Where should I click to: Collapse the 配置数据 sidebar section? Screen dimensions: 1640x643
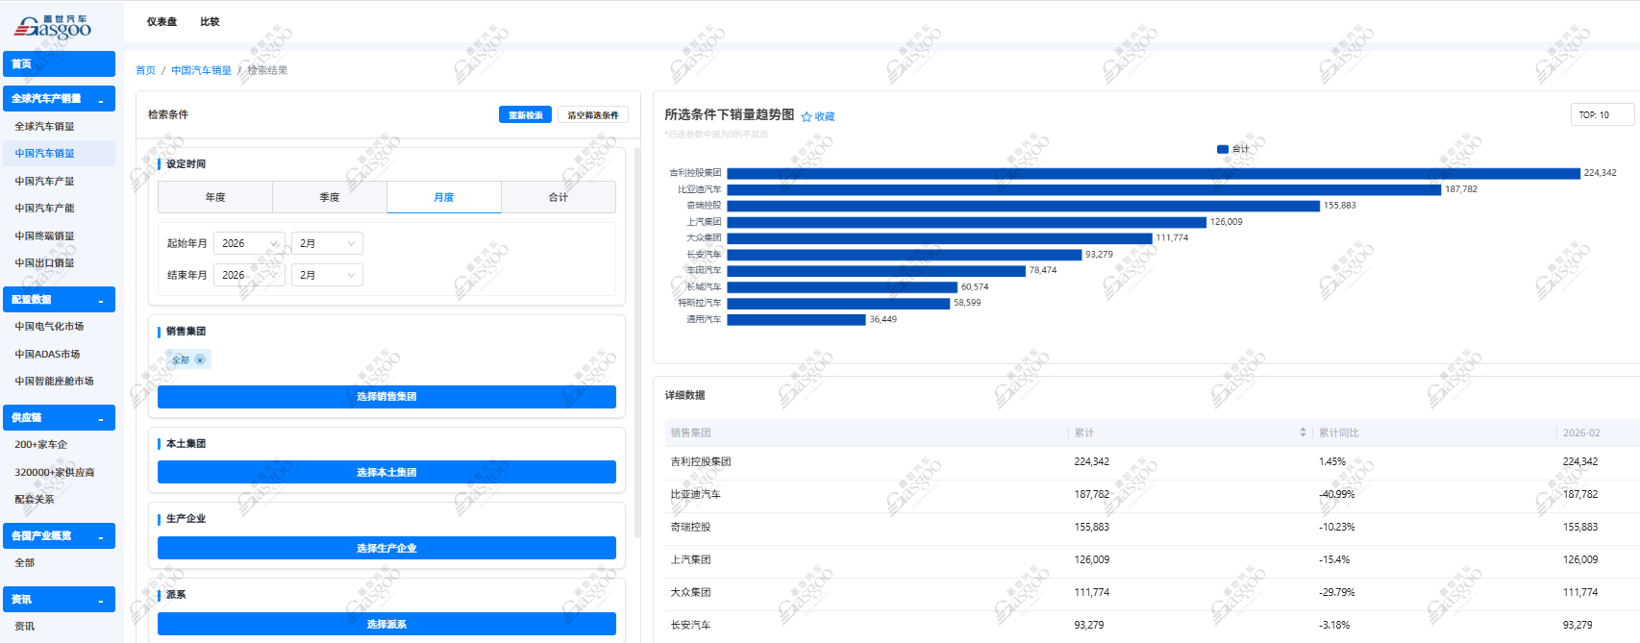[x=101, y=300]
